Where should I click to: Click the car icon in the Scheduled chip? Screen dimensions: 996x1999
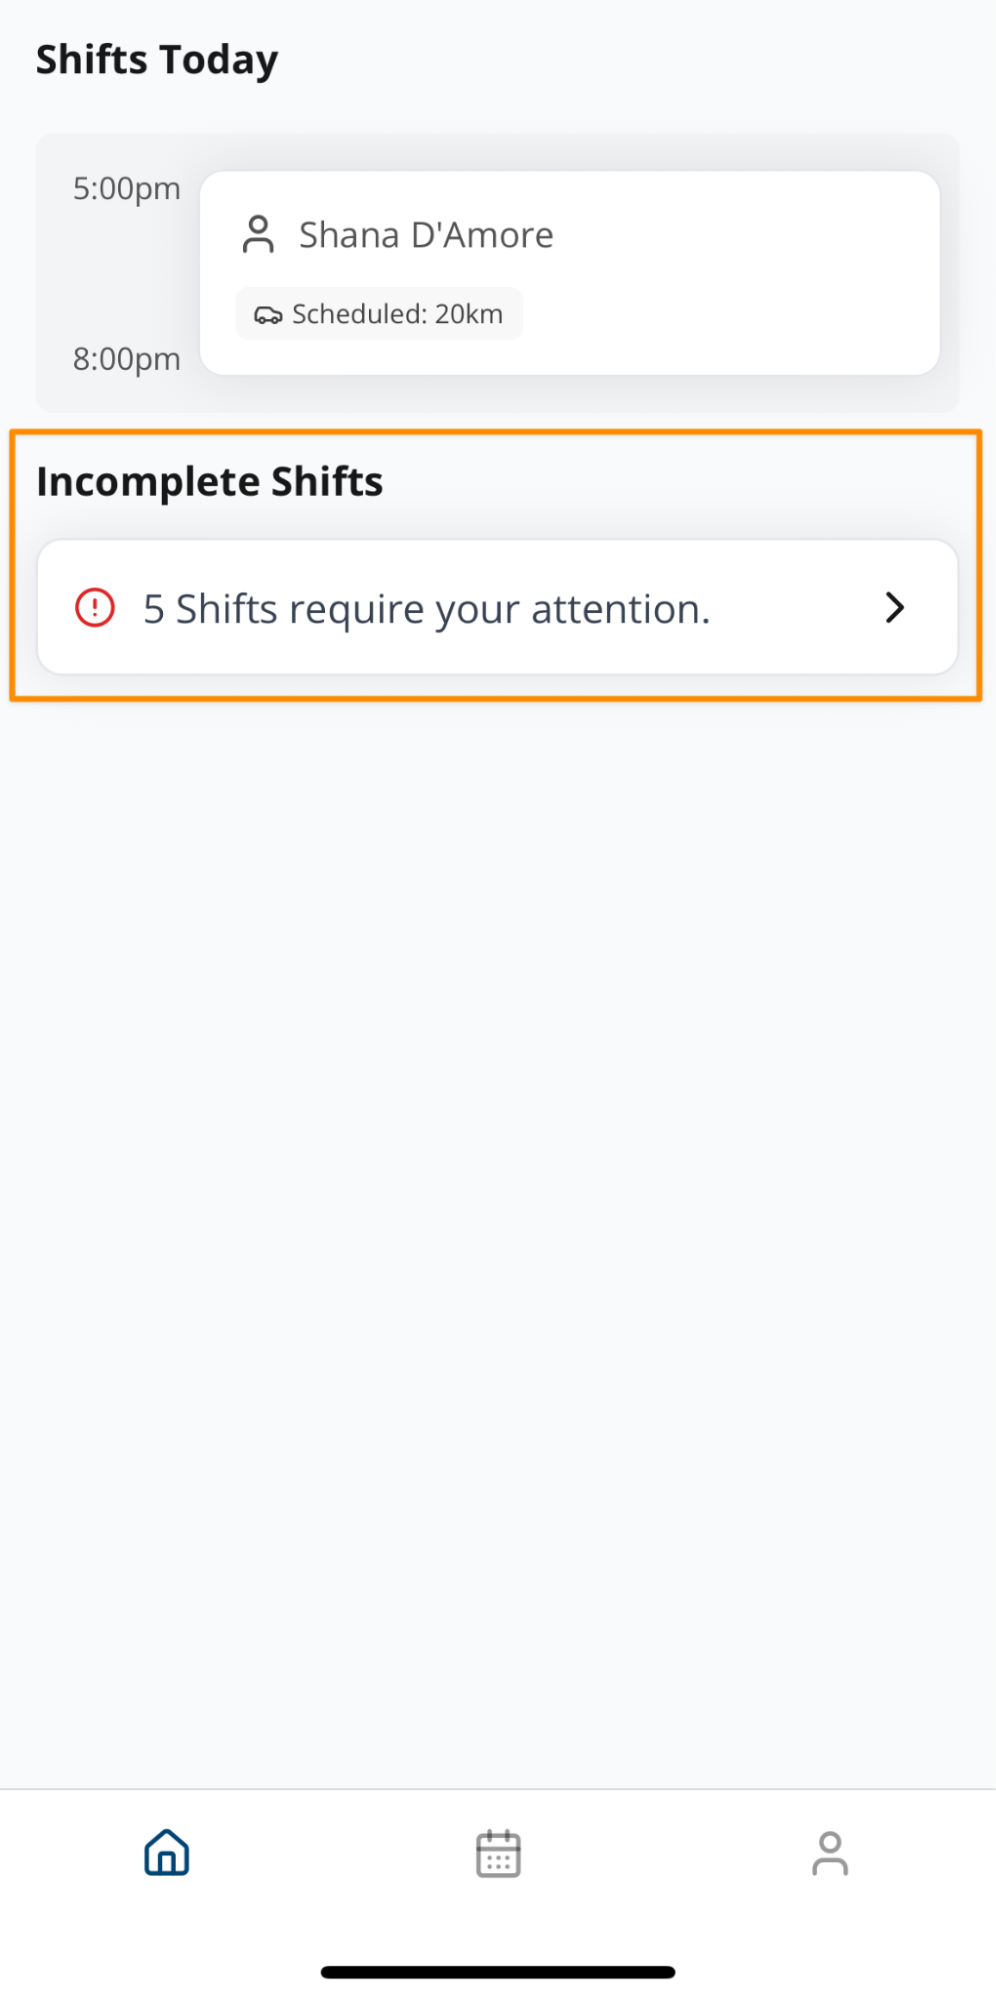[x=267, y=315]
